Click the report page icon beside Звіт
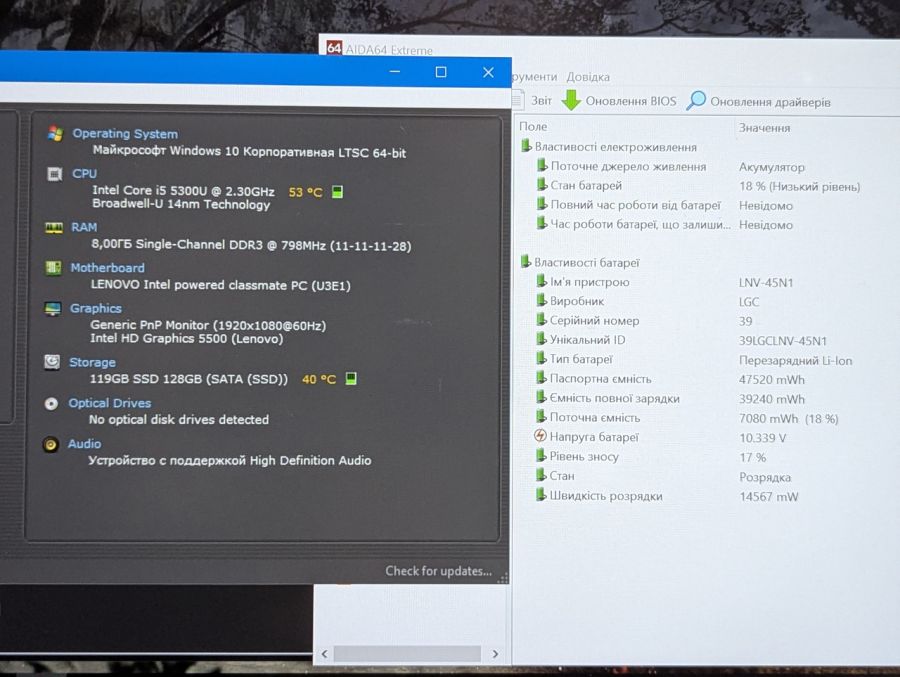This screenshot has height=677, width=900. tap(518, 100)
